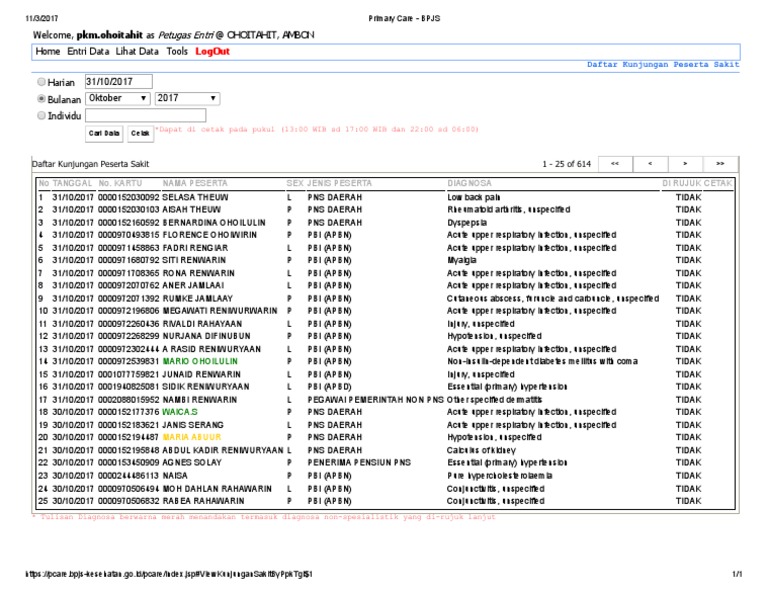This screenshot has width=768, height=594.
Task: Open the 2017 year dropdown
Action: pyautogui.click(x=187, y=99)
